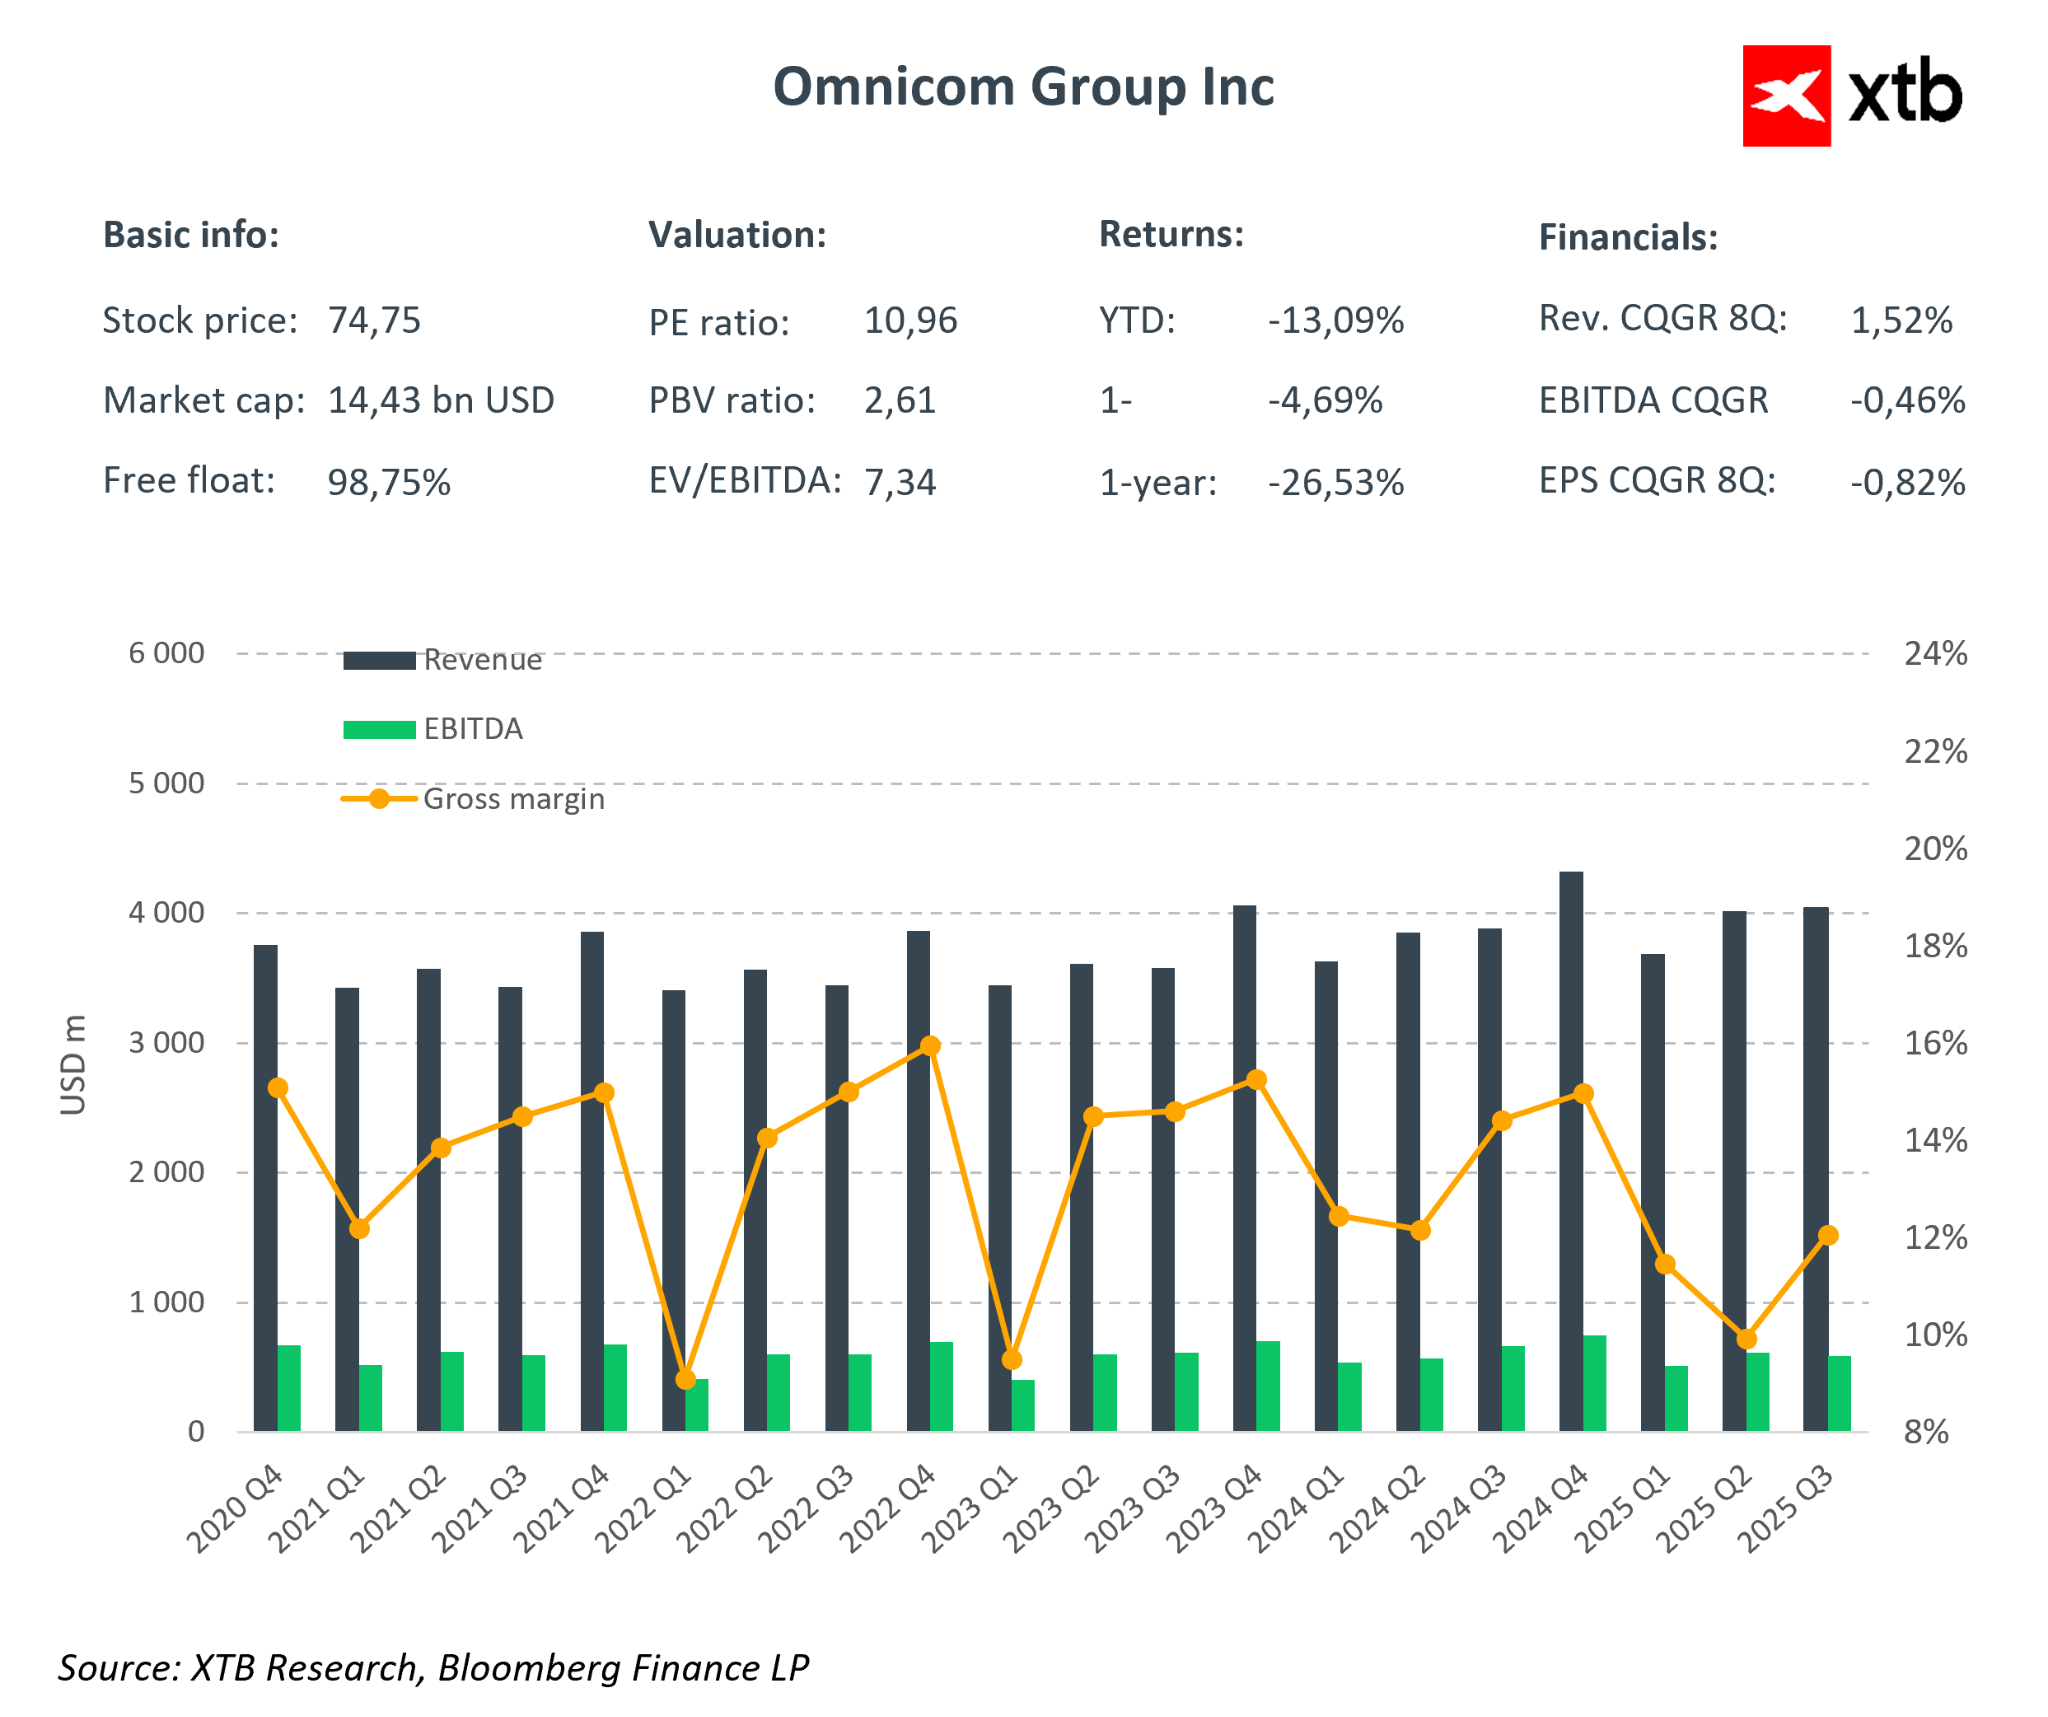Screen dimensions: 2048x1717
Task: Click the 2025 Q3 EBITDA green bar
Action: coord(1838,1393)
